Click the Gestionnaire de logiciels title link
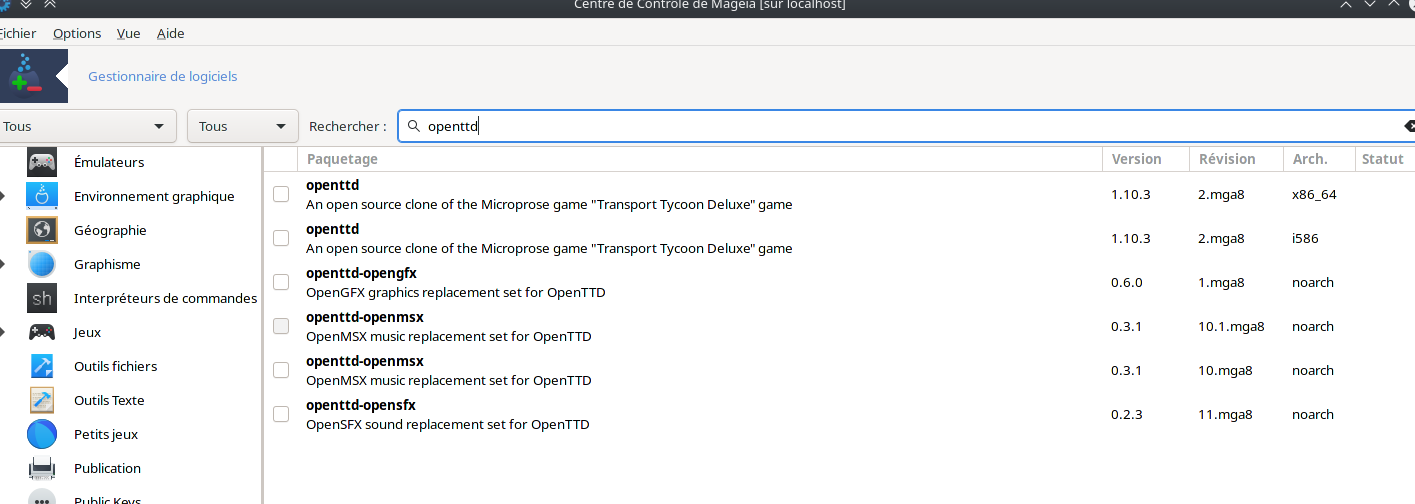 pyautogui.click(x=163, y=76)
